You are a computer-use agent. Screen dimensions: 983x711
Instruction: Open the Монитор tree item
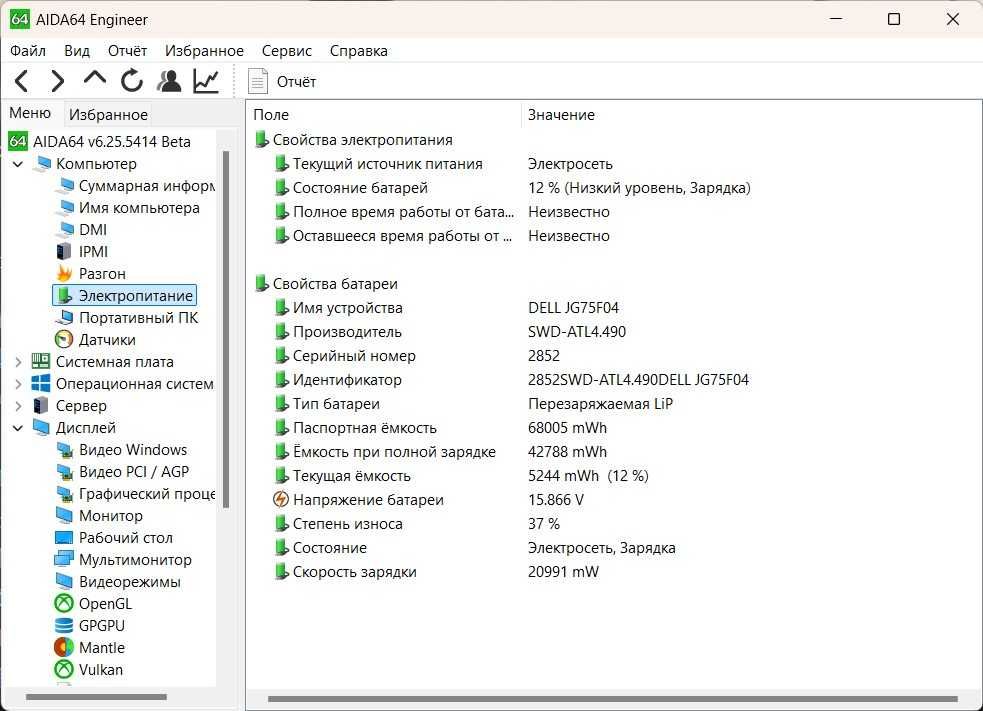[x=99, y=516]
